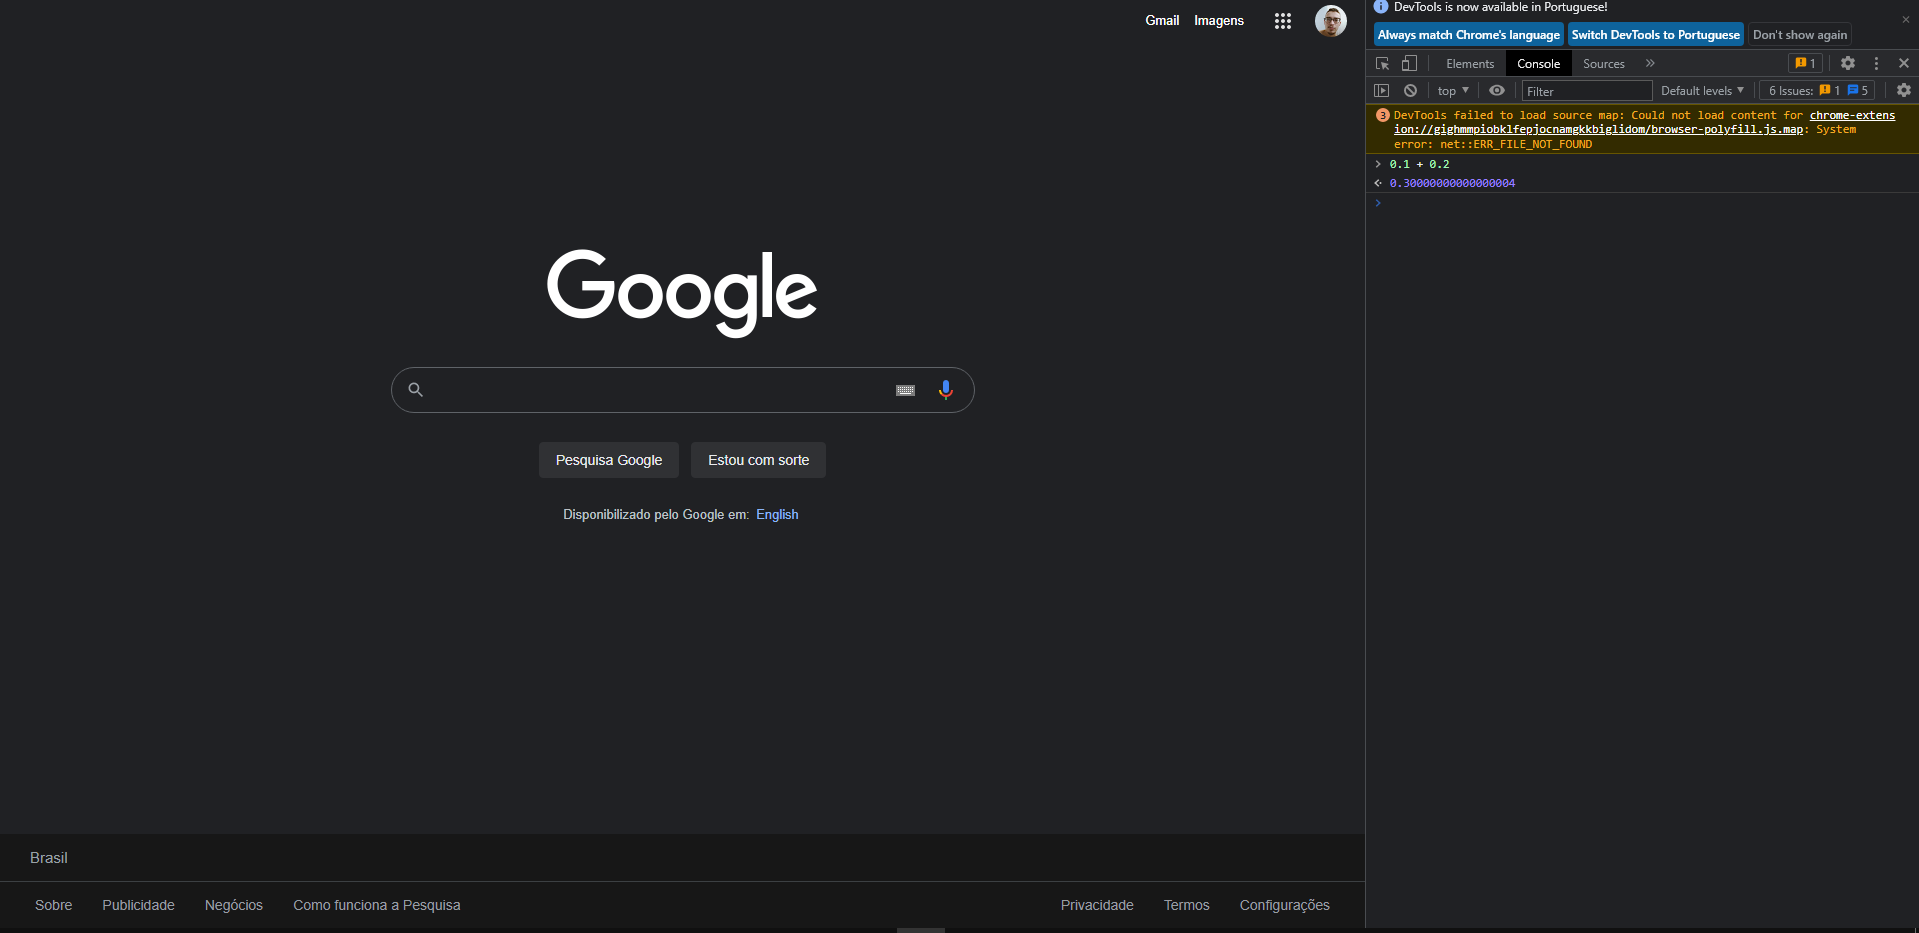This screenshot has height=933, width=1919.
Task: Select the inspect element picker tool
Action: [1383, 63]
